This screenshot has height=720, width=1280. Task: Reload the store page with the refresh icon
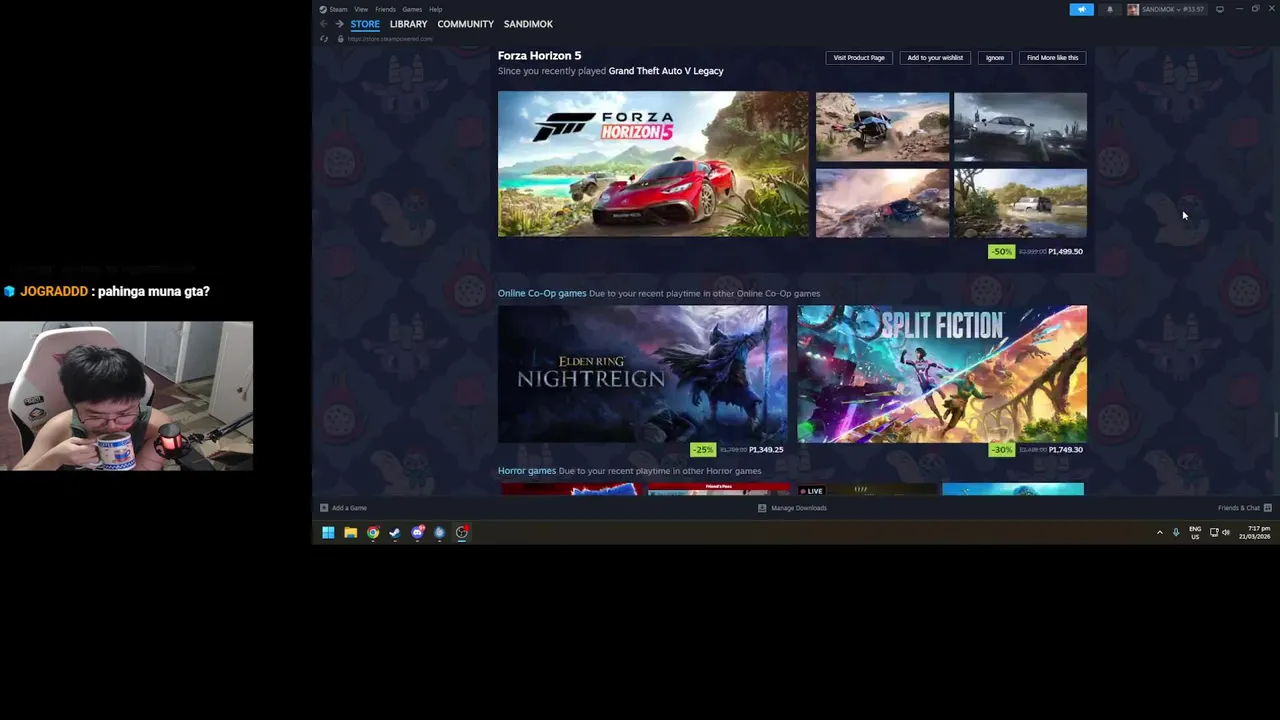click(x=324, y=39)
